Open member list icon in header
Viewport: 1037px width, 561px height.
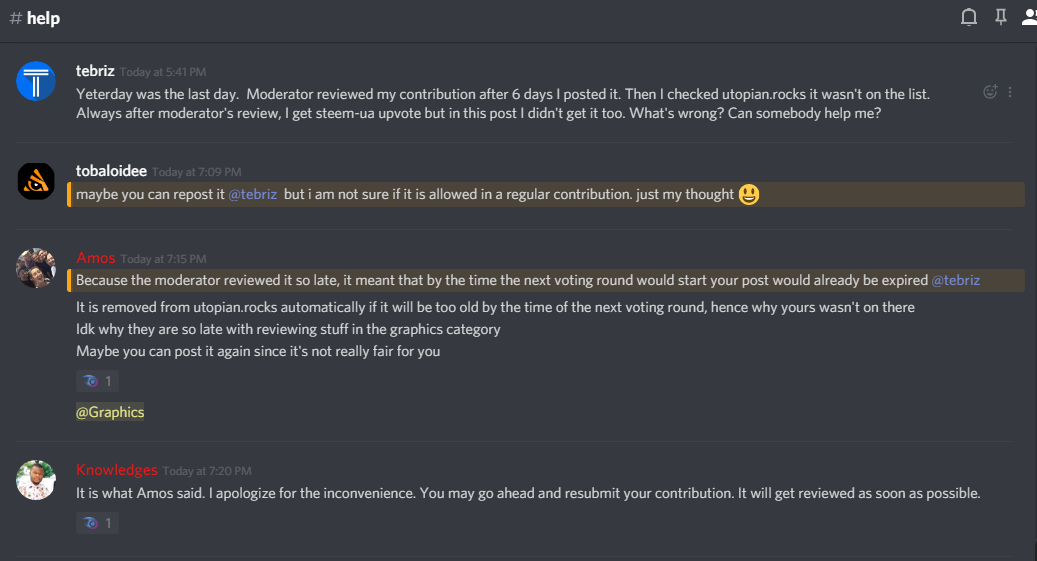click(x=1029, y=17)
